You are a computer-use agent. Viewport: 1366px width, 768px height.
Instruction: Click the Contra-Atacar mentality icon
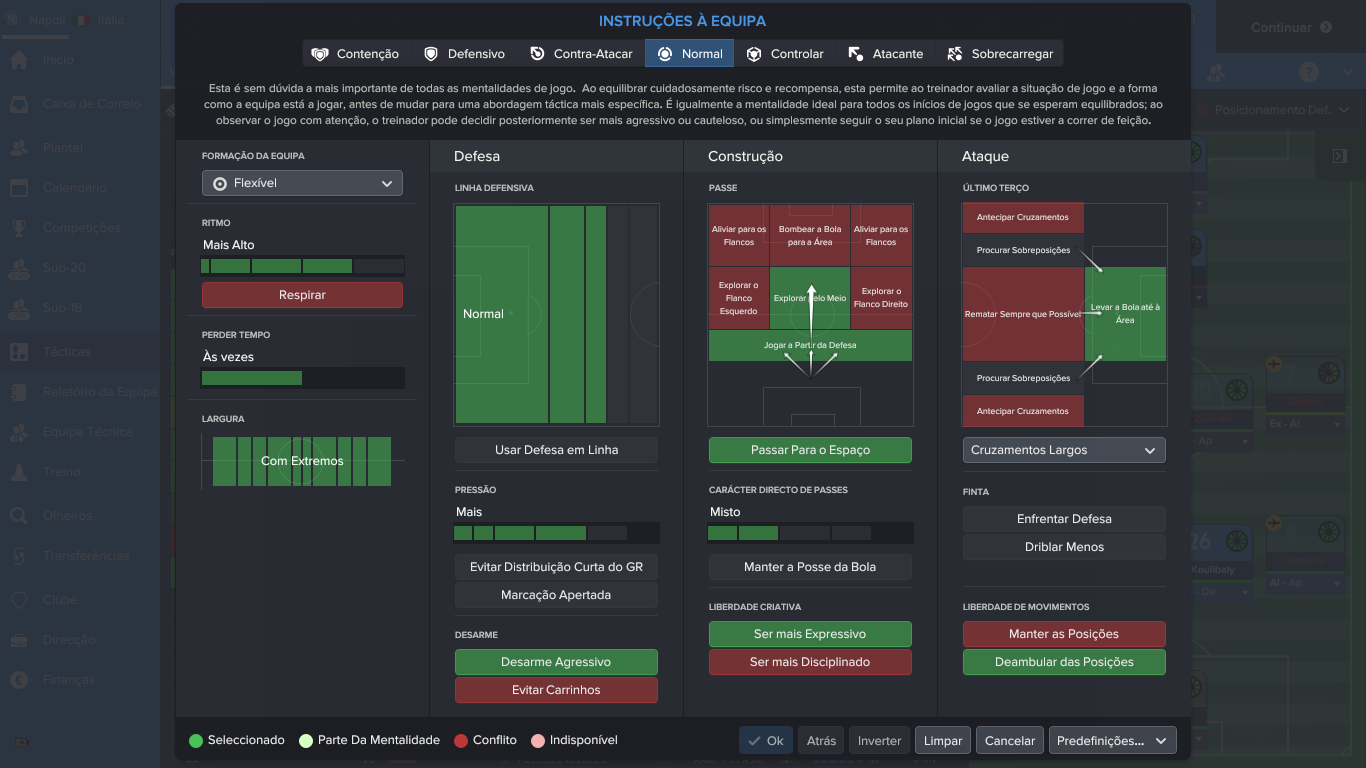click(538, 54)
